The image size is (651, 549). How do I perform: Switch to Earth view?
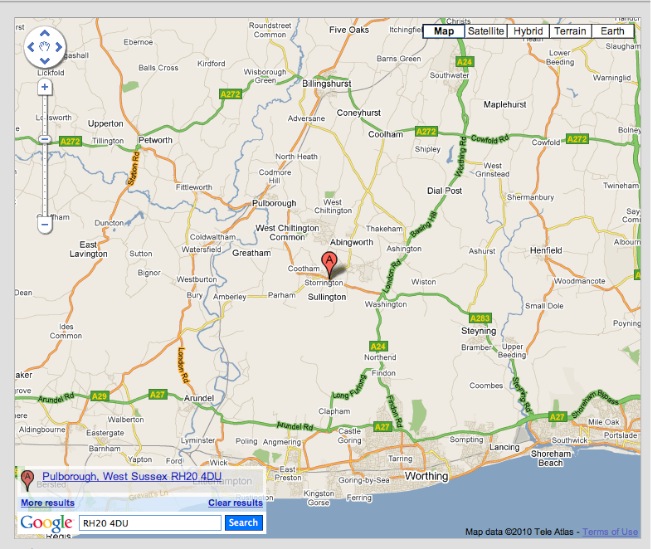tap(612, 31)
